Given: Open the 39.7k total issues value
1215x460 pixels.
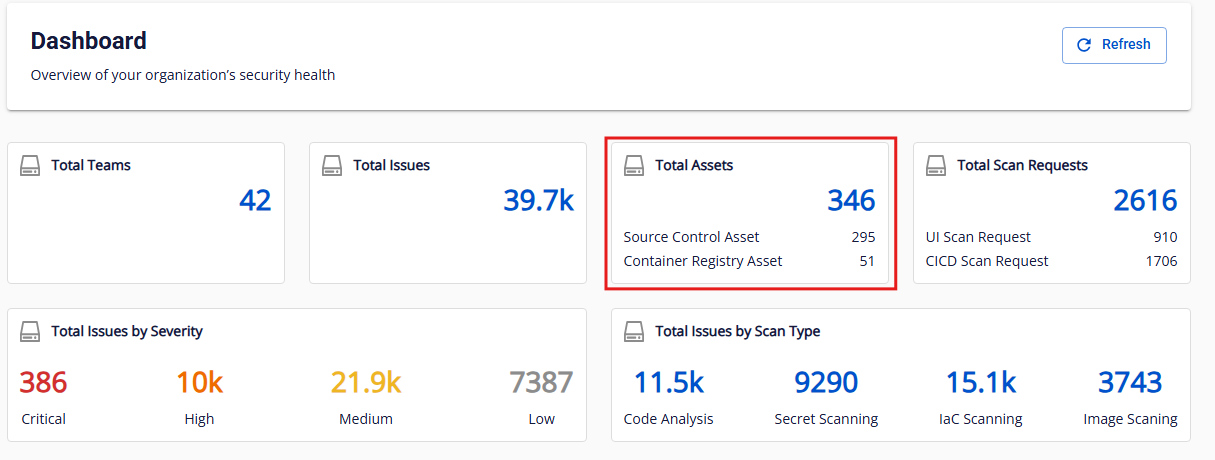Looking at the screenshot, I should (x=538, y=201).
